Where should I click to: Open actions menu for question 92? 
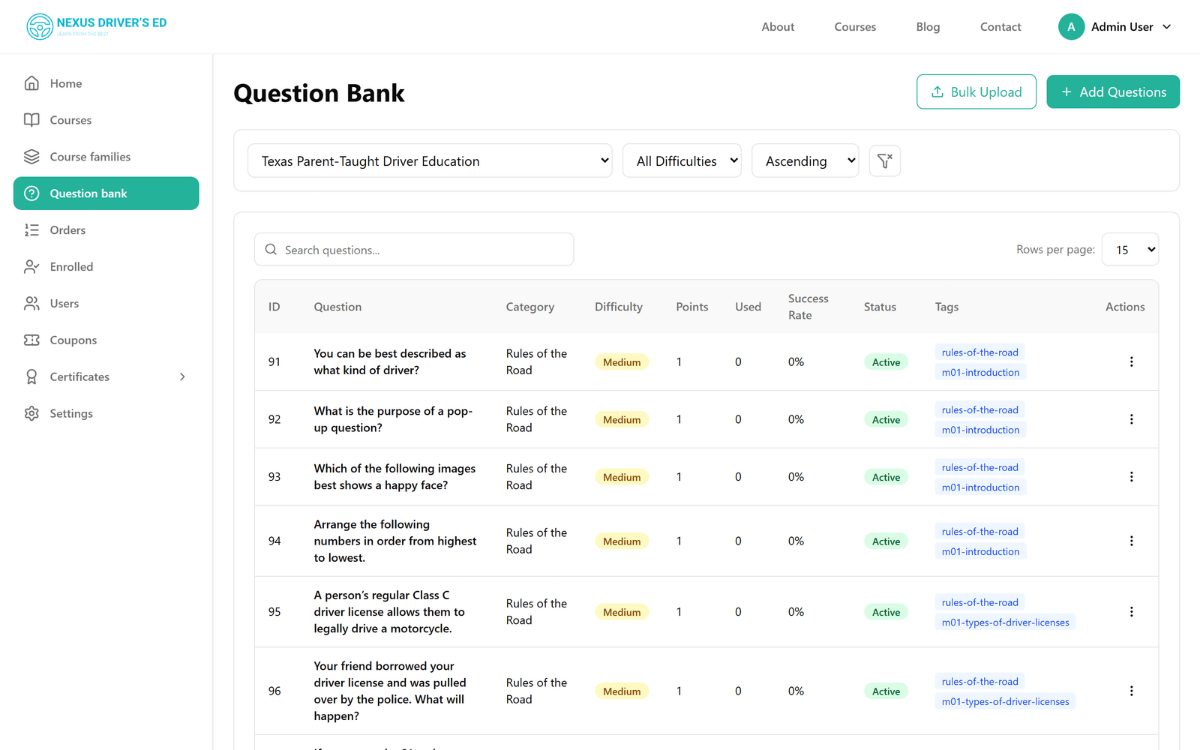click(x=1131, y=419)
